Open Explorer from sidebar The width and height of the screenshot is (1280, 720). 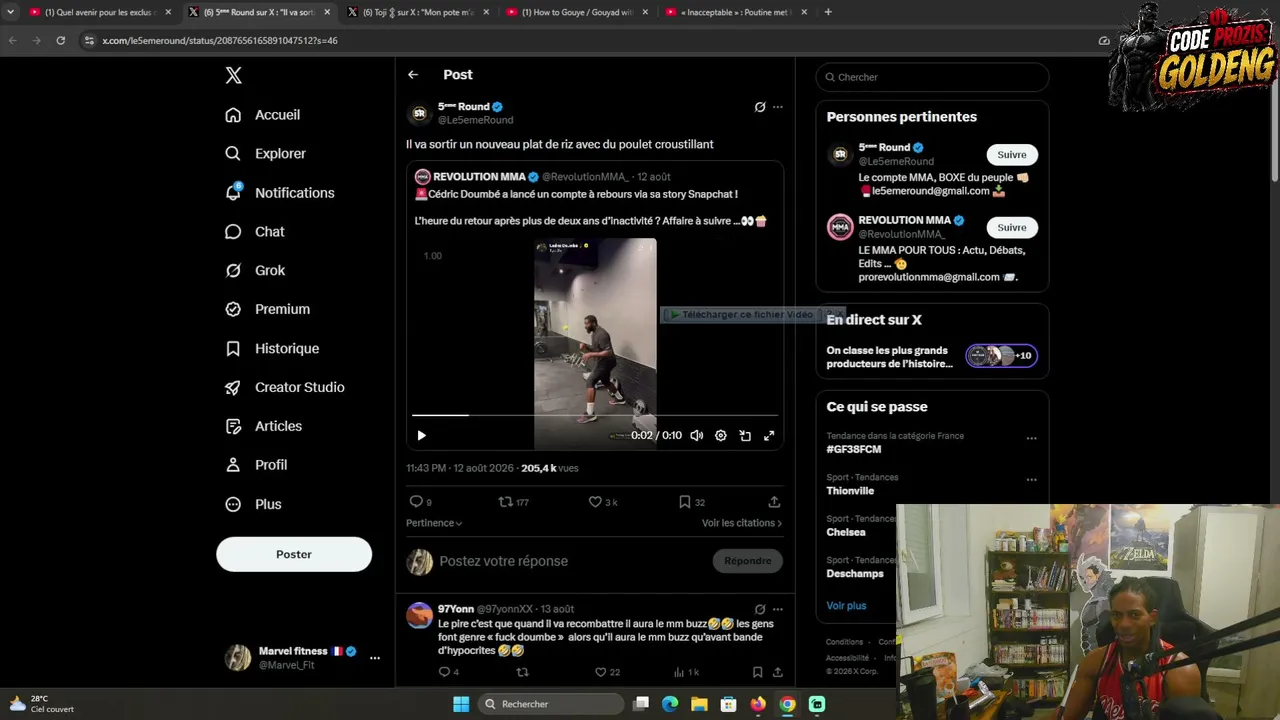pyautogui.click(x=265, y=154)
